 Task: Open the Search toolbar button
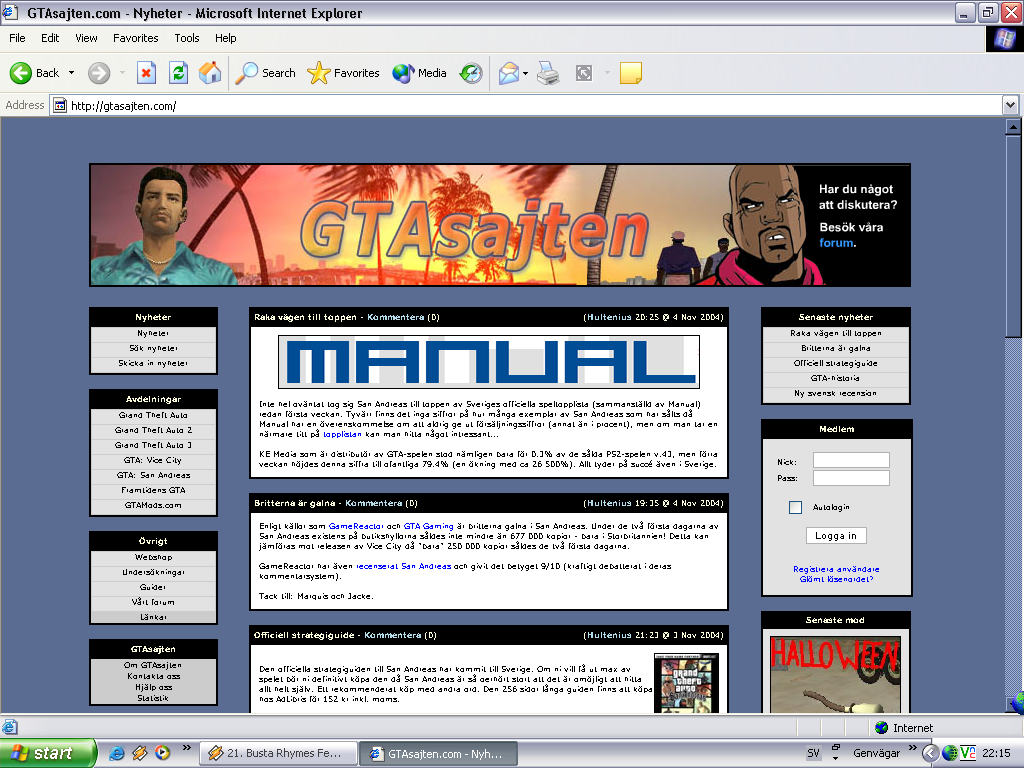pos(266,72)
